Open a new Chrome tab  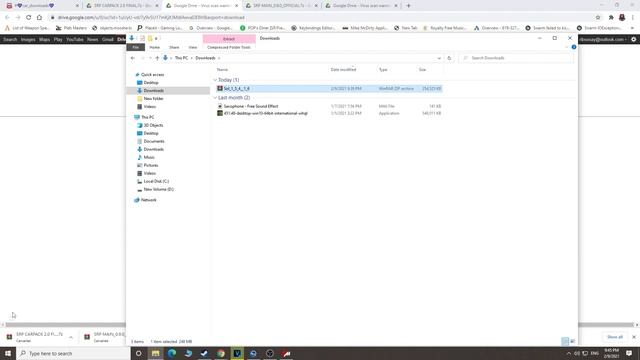(409, 6)
